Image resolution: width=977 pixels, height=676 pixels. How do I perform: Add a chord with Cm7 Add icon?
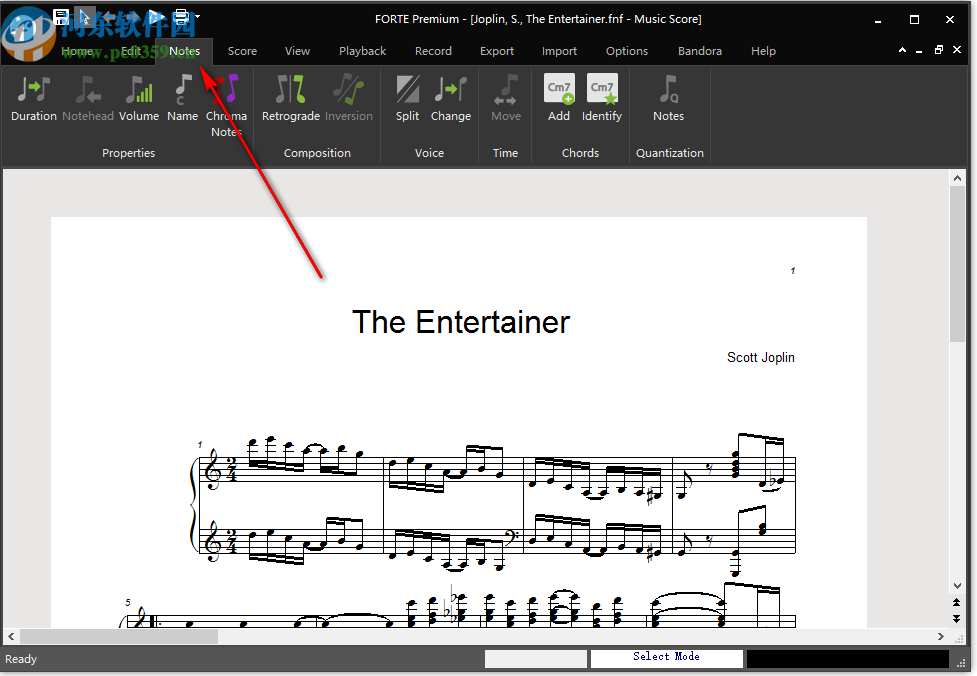coord(559,98)
